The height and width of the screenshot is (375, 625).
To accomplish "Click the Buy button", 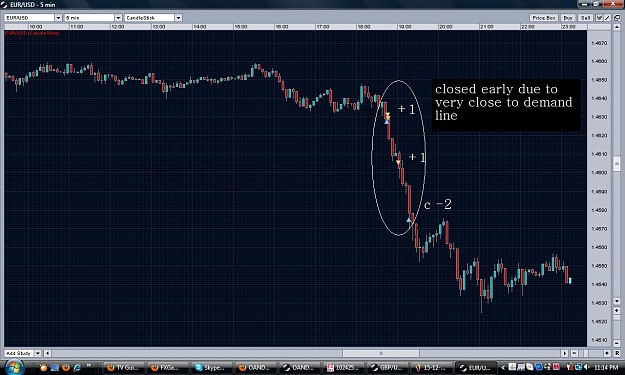I will tap(568, 18).
